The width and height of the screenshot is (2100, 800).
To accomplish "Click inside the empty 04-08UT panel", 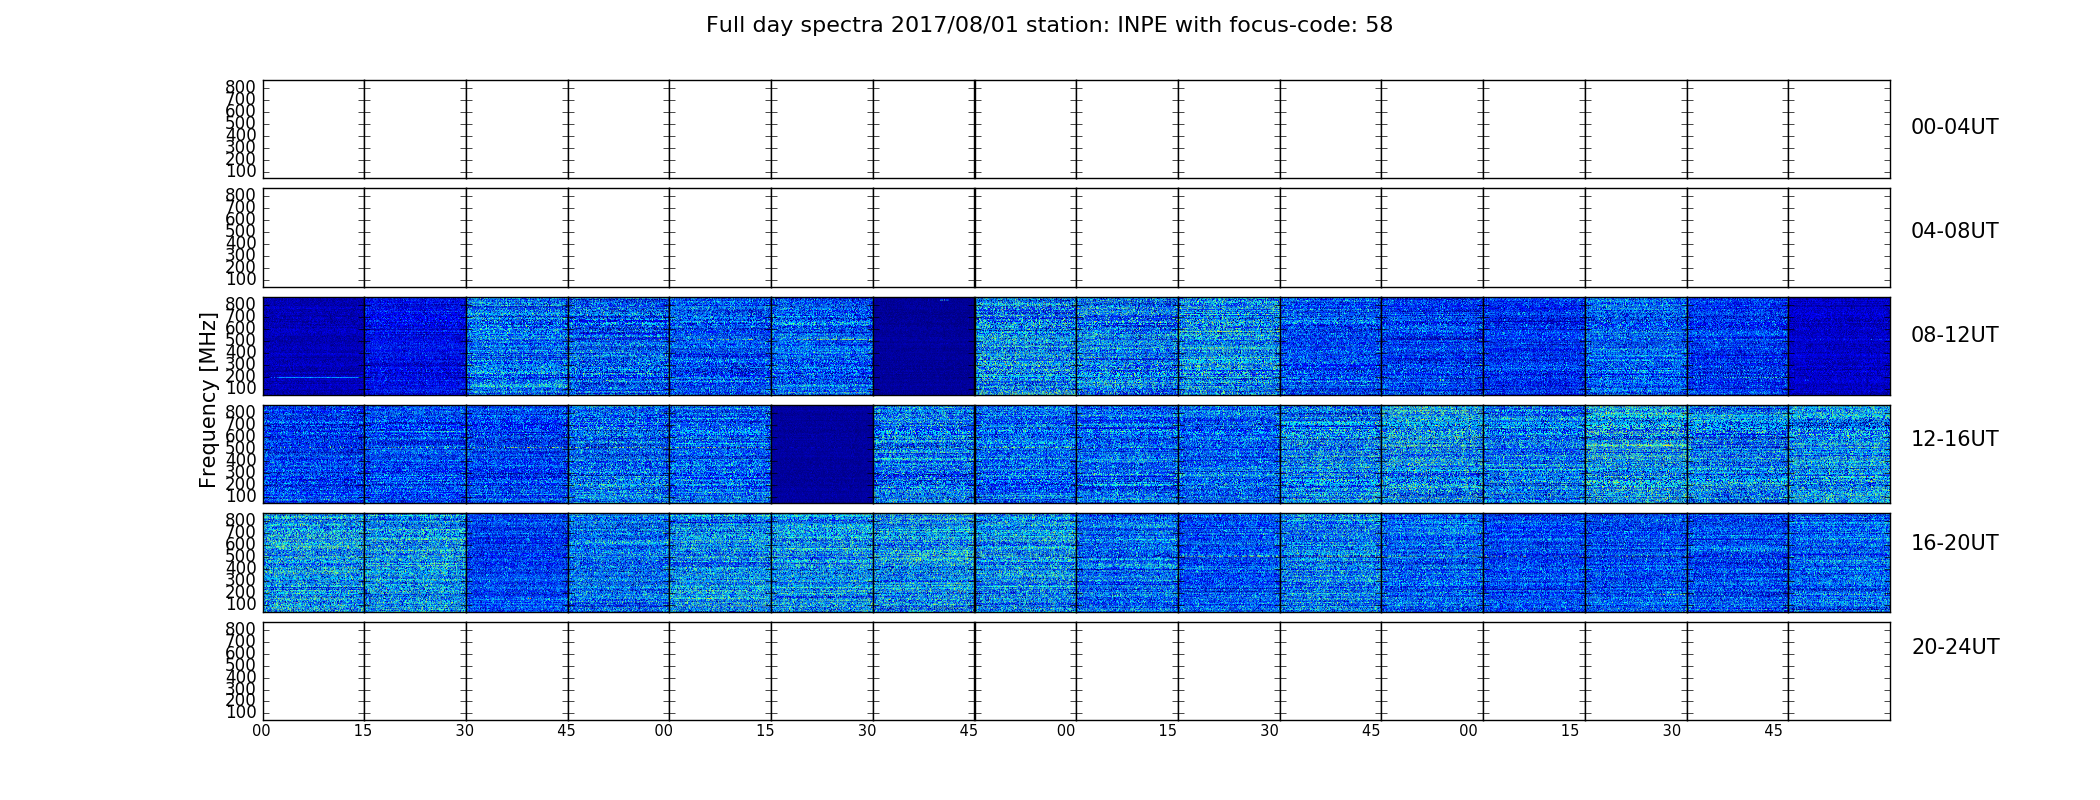I will pyautogui.click(x=1077, y=238).
